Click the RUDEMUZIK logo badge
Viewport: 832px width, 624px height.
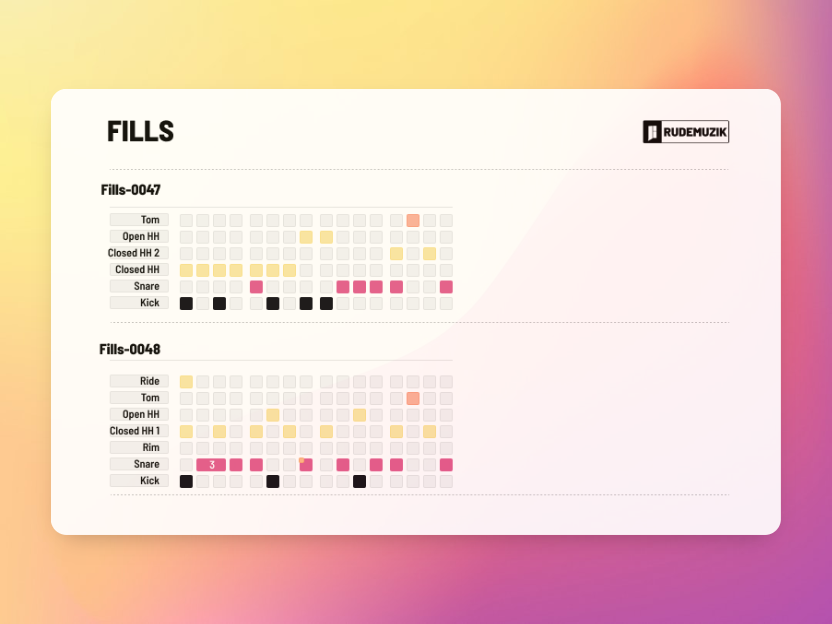click(685, 132)
